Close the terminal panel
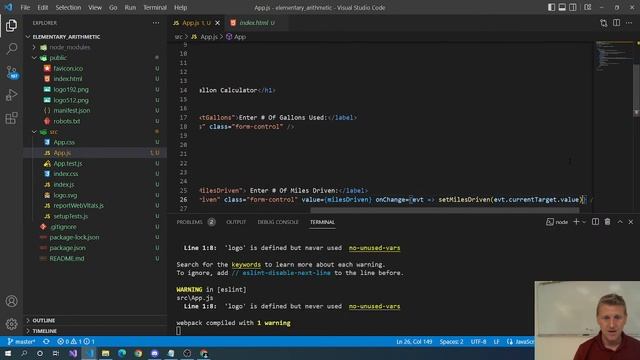The width and height of the screenshot is (640, 360). (x=631, y=222)
